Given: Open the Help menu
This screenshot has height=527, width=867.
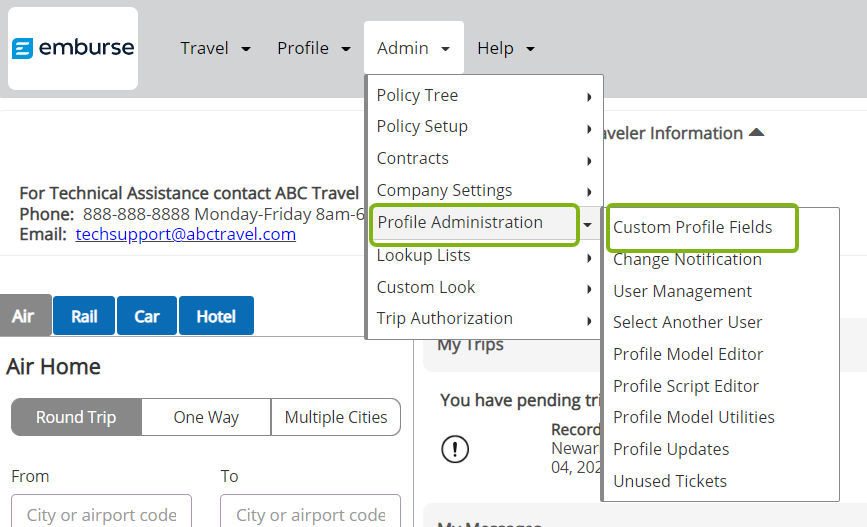Looking at the screenshot, I should (505, 48).
